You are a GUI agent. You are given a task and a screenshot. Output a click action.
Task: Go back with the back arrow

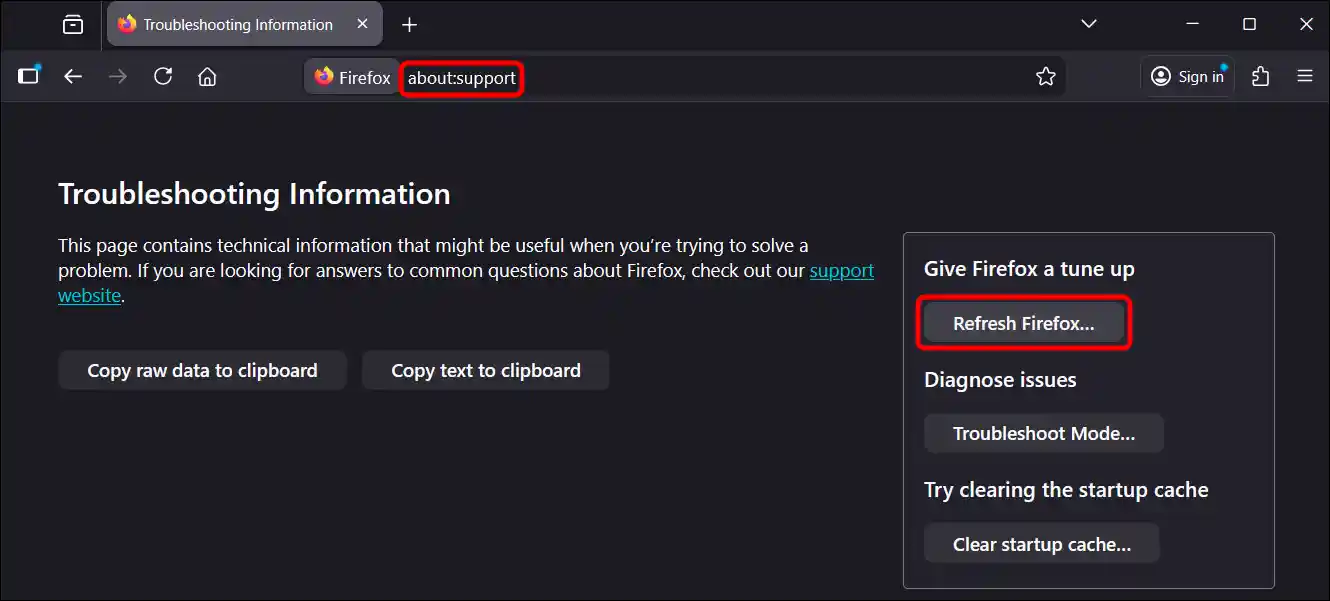point(73,76)
